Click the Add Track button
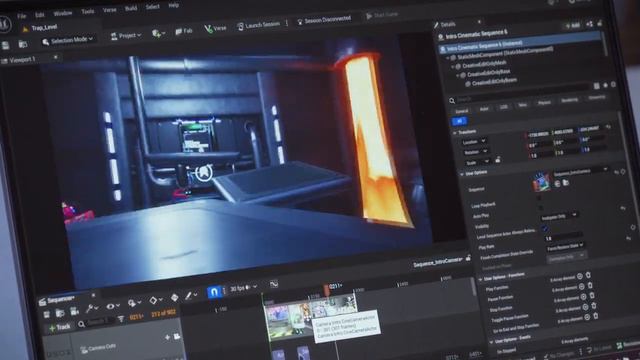 (59, 327)
